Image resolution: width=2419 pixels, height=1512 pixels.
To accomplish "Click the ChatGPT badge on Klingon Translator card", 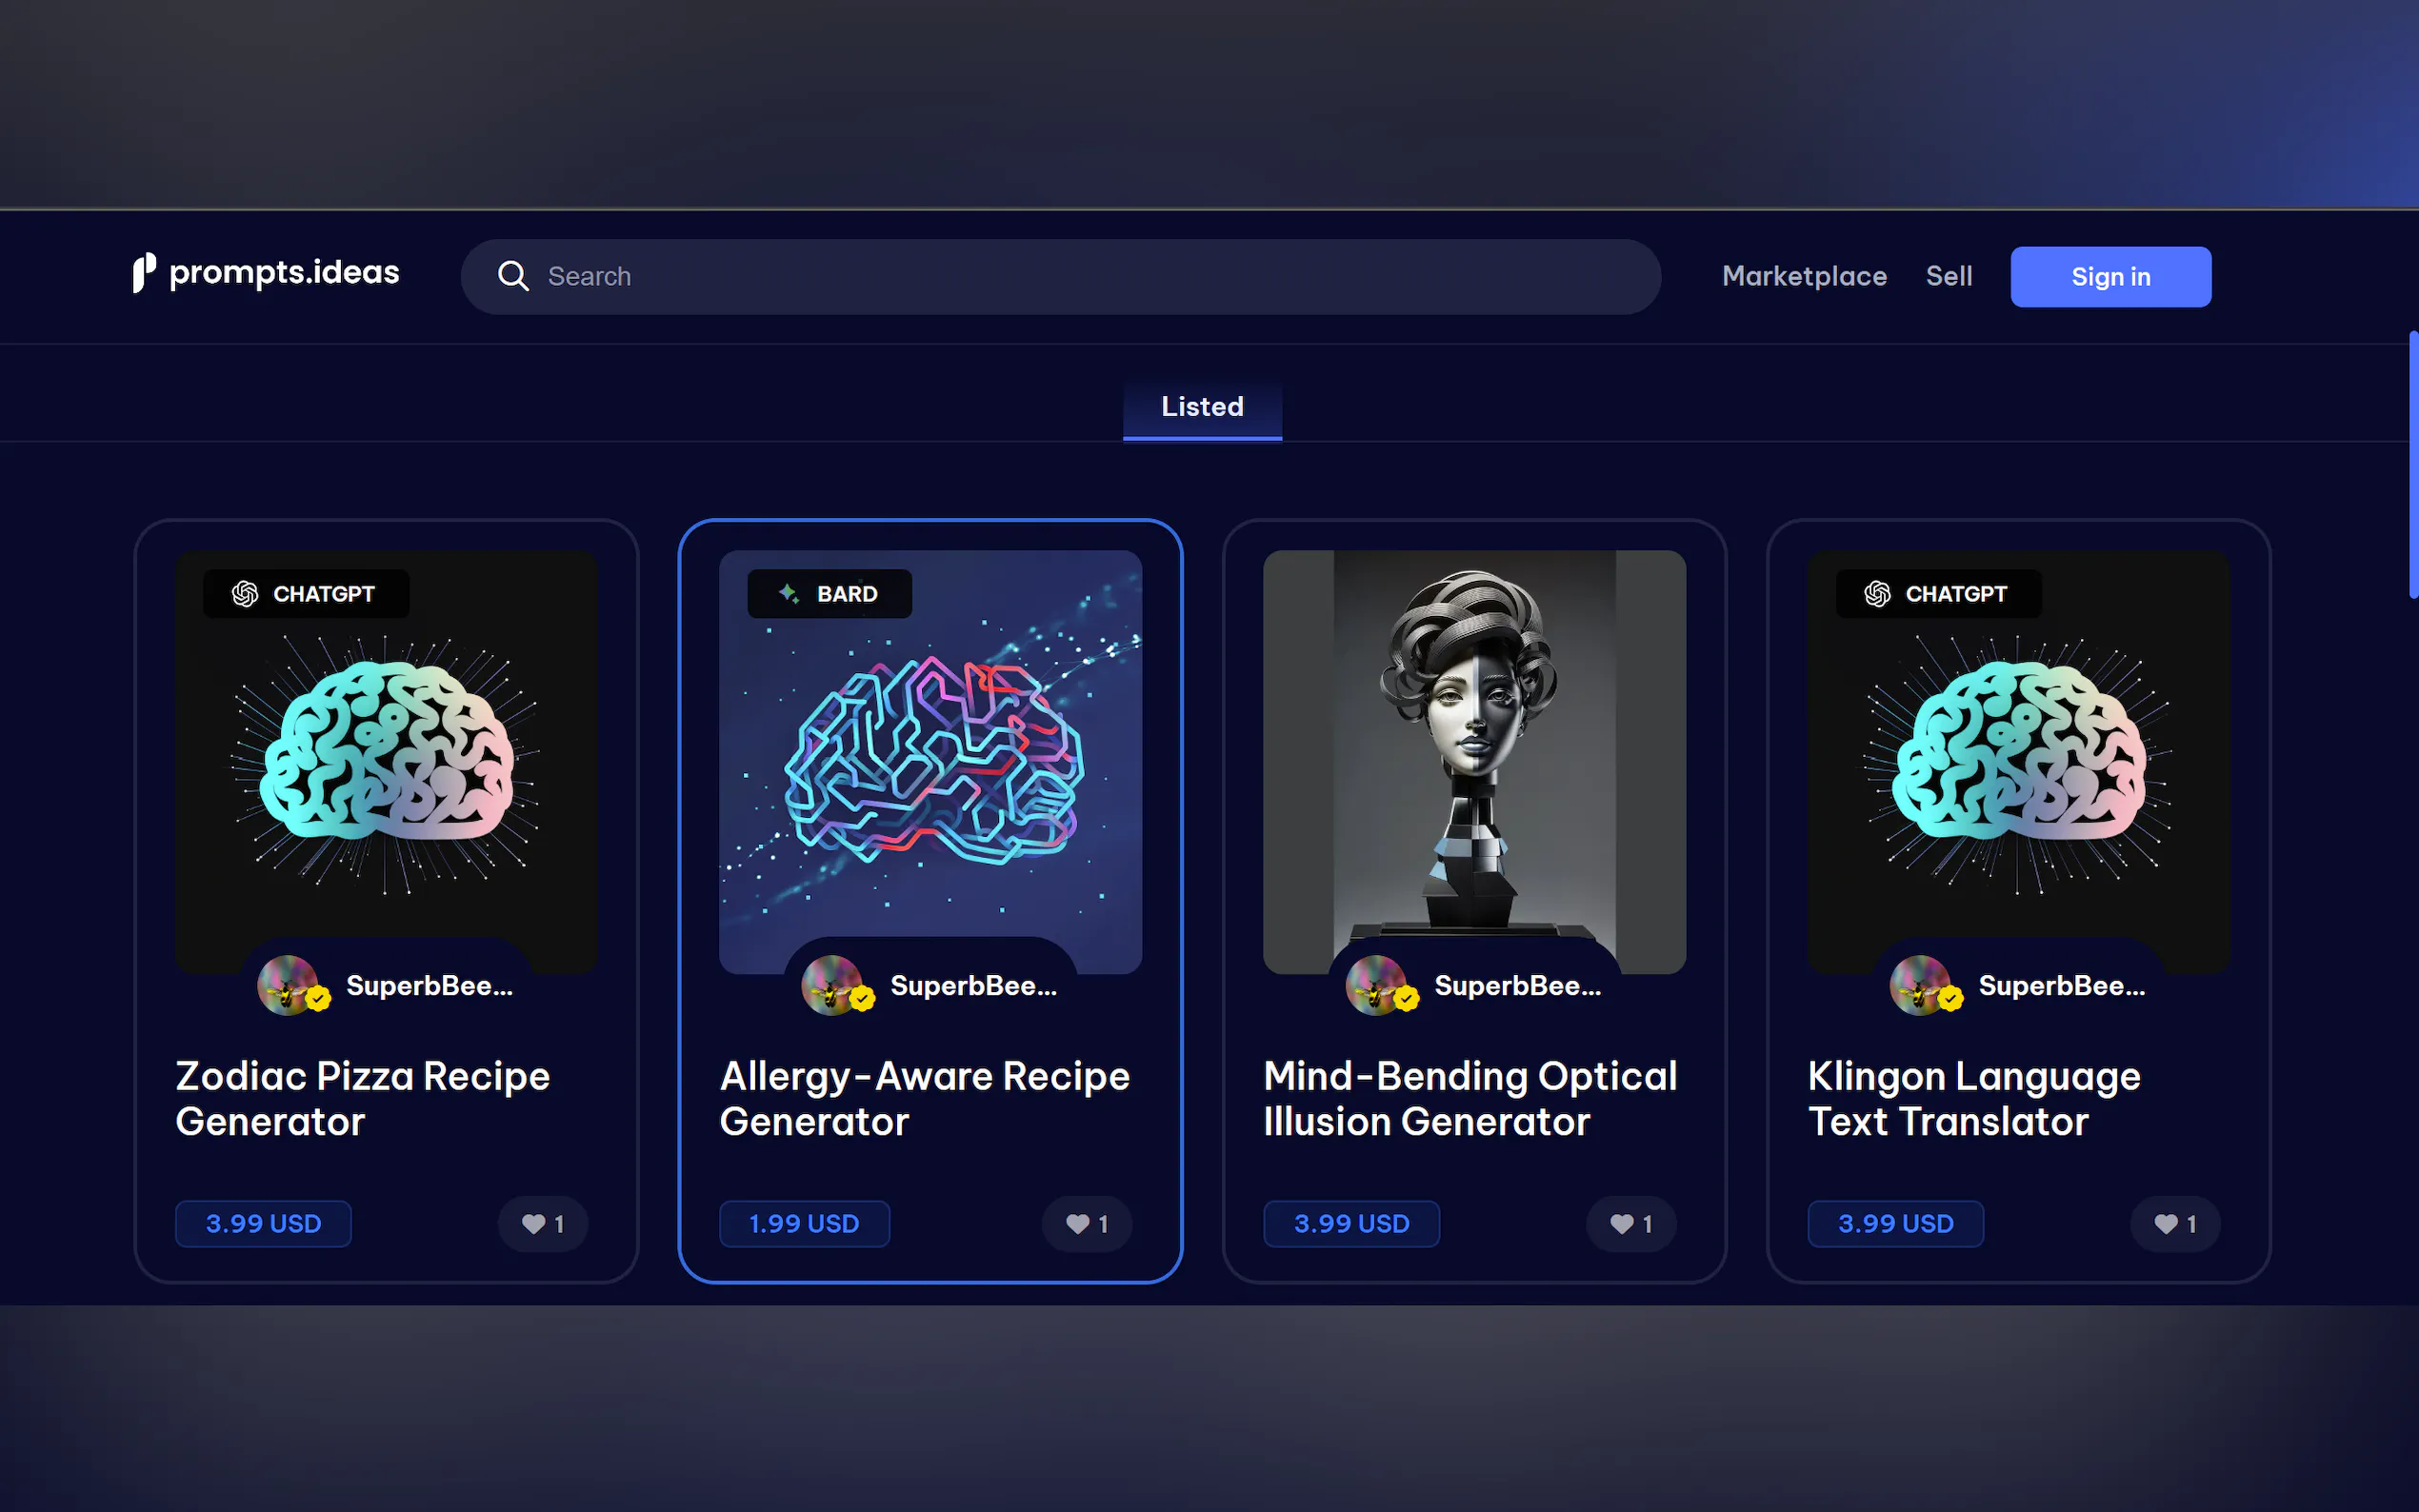I will click(1938, 594).
